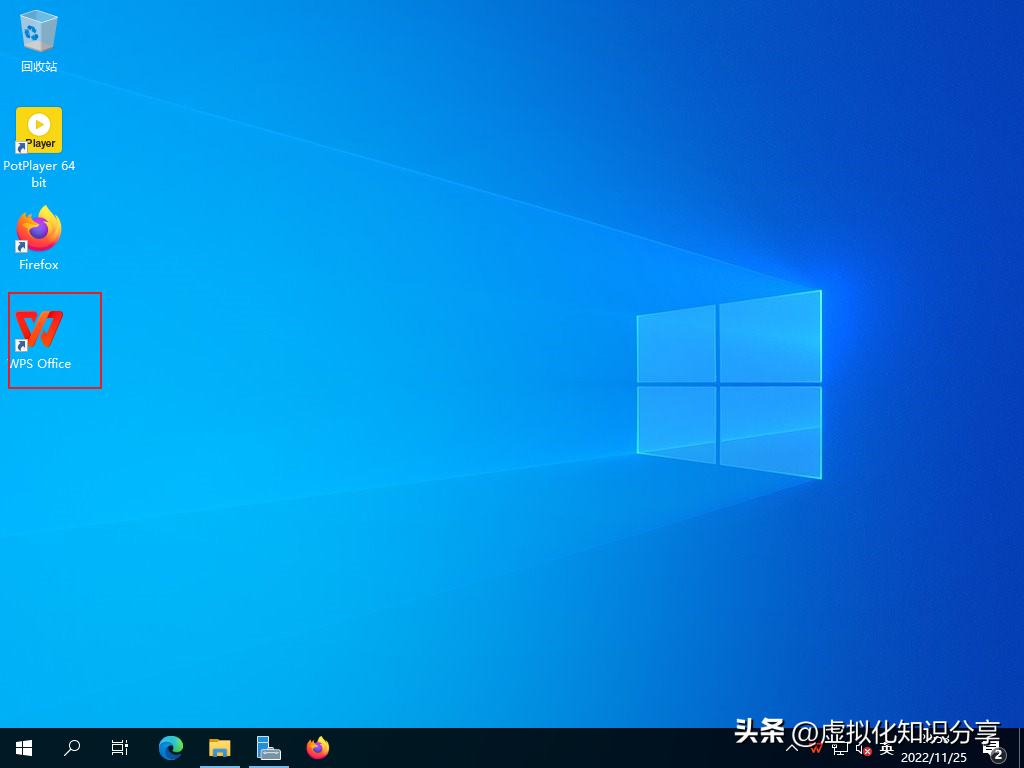The width and height of the screenshot is (1024, 768).
Task: Click the network icon in the tray
Action: (x=838, y=749)
